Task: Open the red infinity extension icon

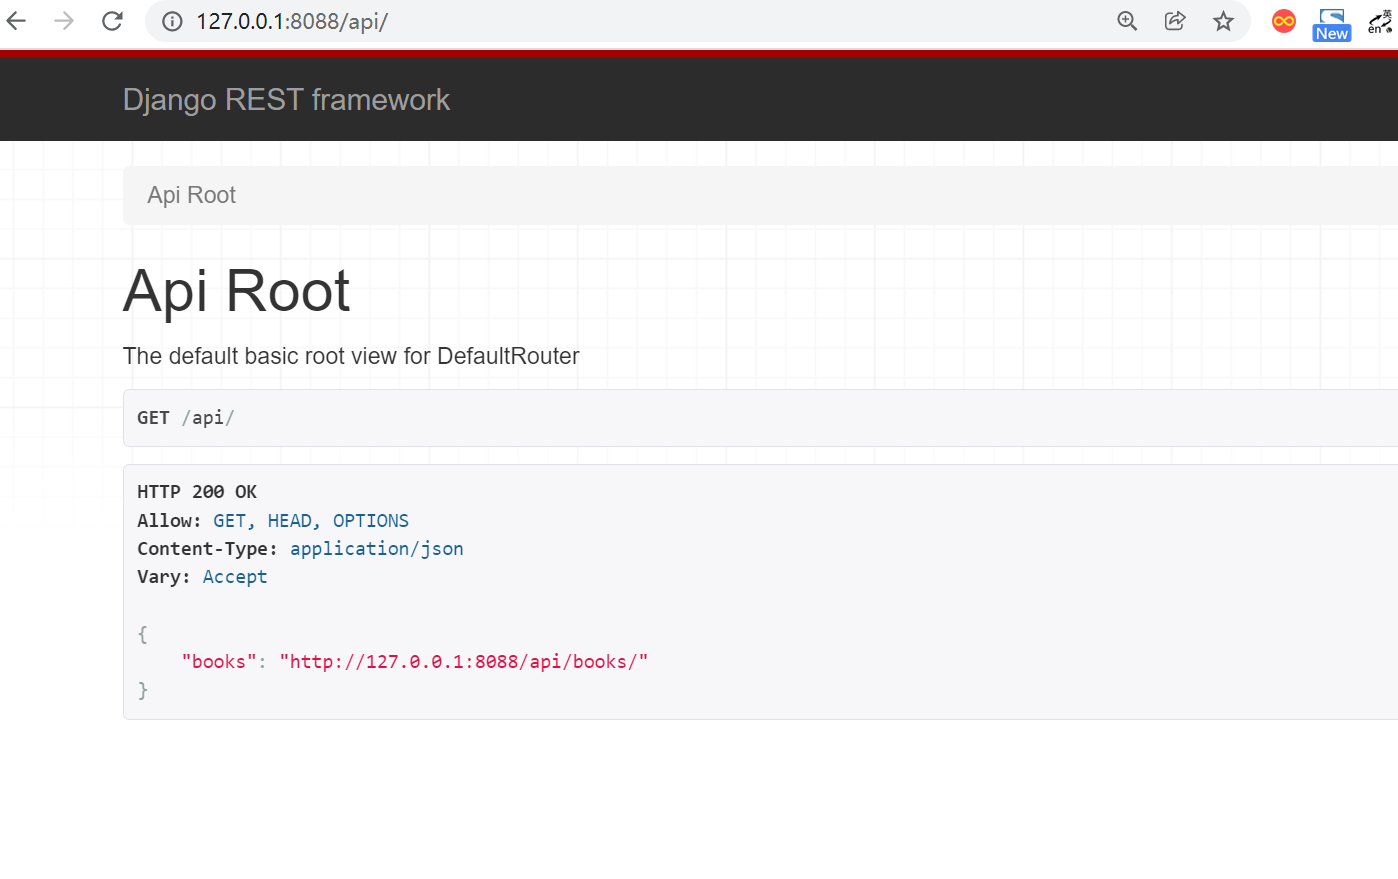Action: coord(1284,21)
